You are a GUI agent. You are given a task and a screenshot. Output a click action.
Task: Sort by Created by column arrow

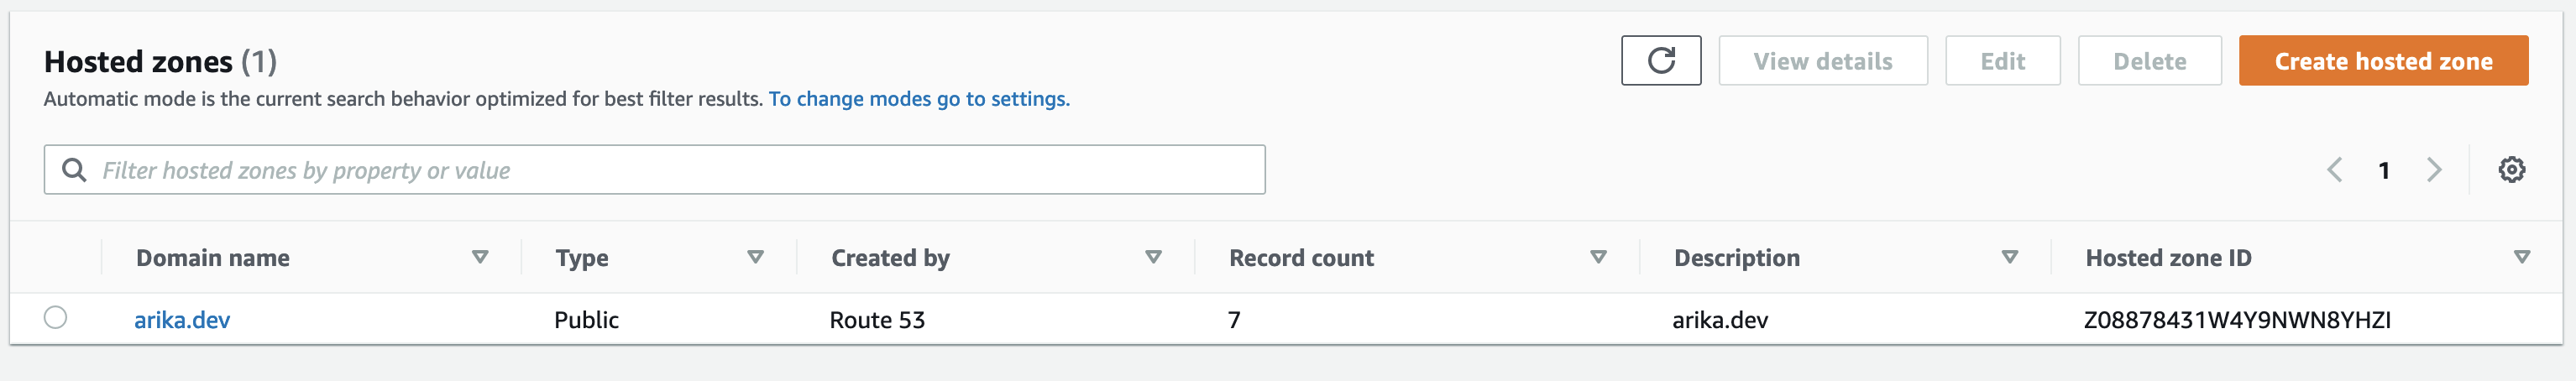coord(1153,258)
